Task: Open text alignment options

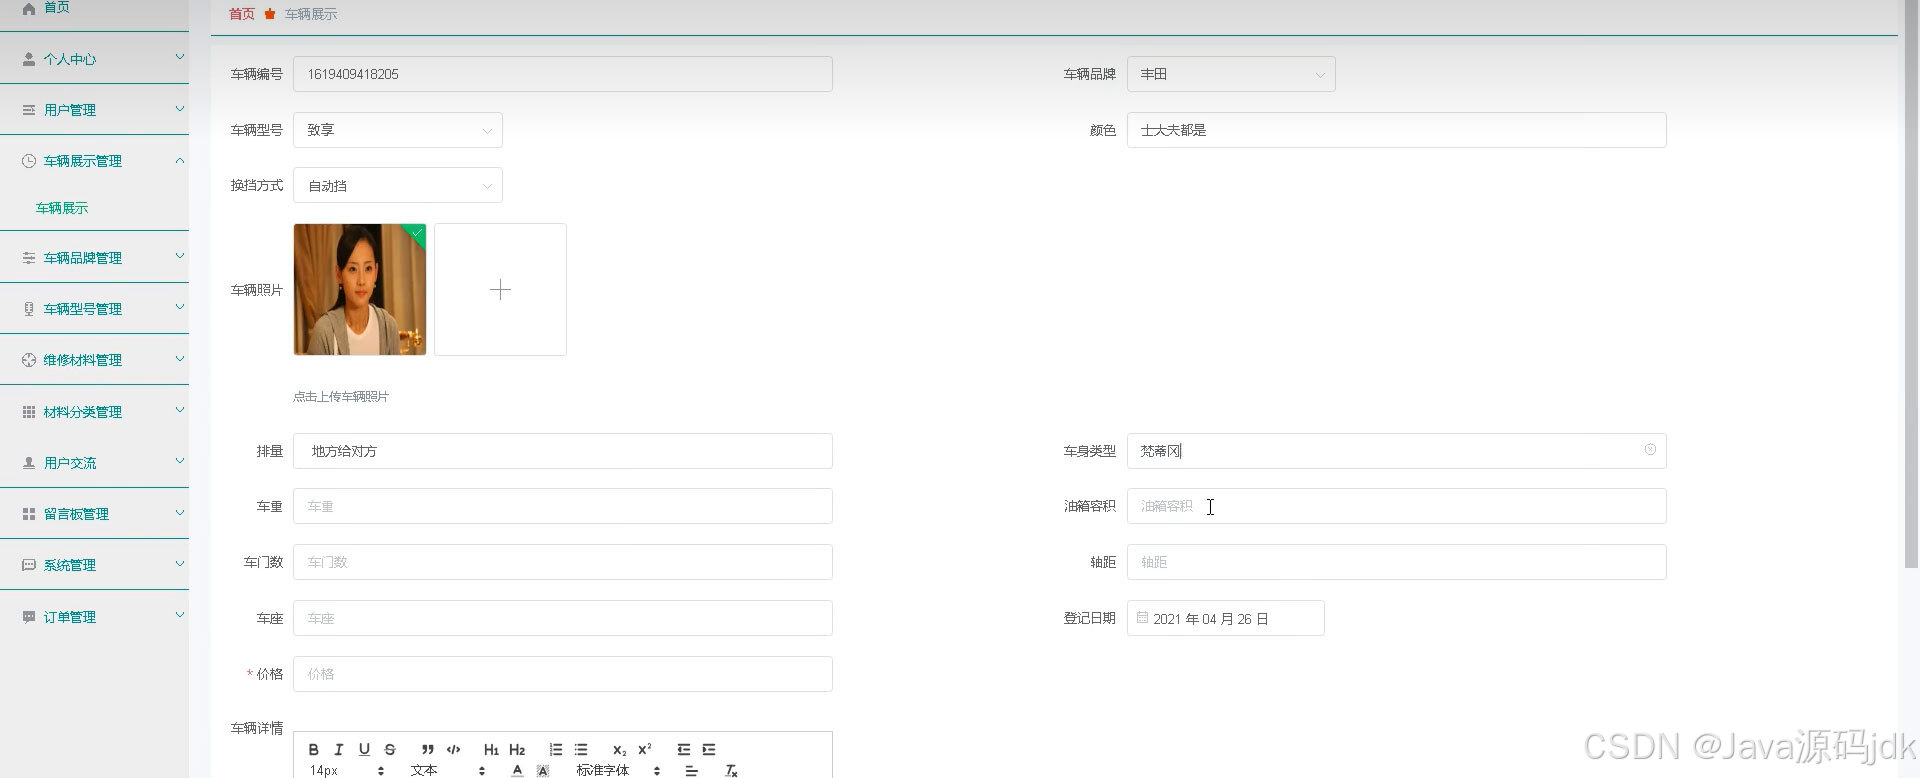Action: click(x=691, y=770)
